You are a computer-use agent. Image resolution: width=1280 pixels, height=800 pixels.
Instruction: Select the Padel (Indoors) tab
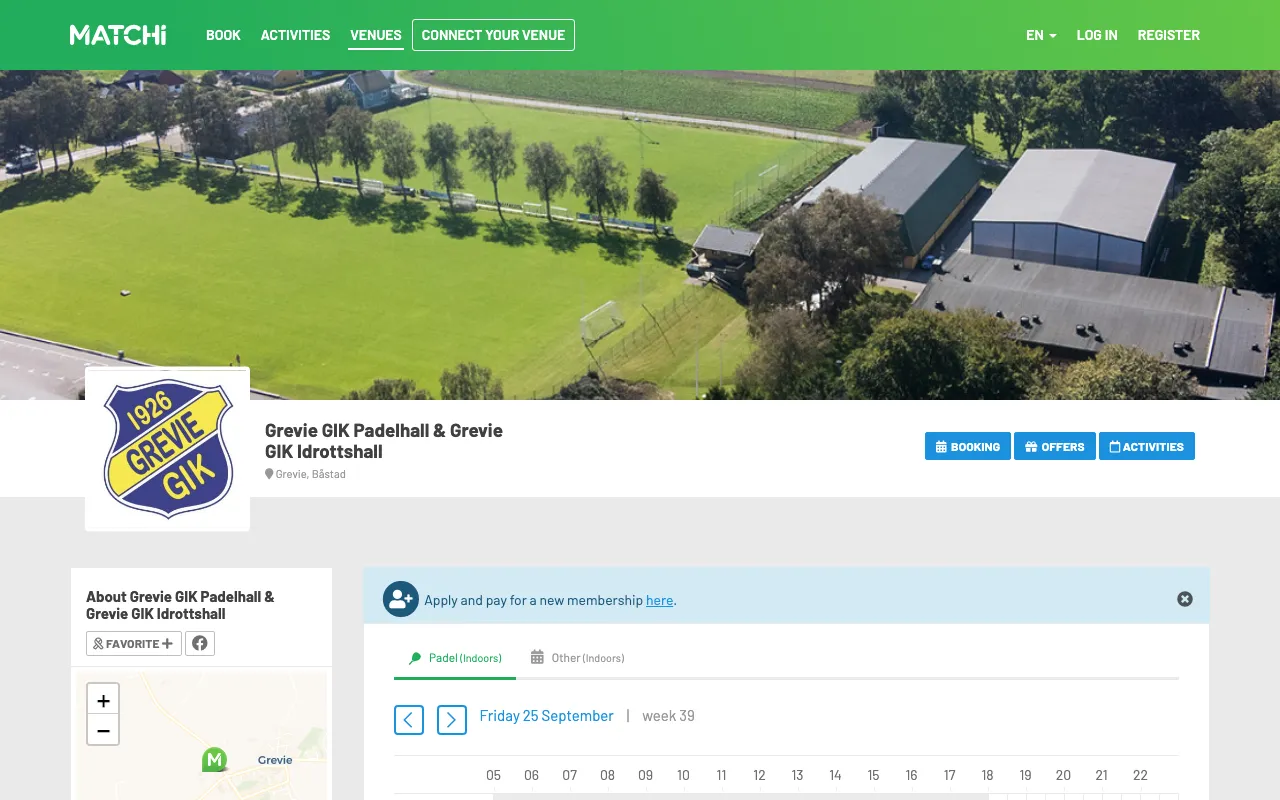point(455,658)
